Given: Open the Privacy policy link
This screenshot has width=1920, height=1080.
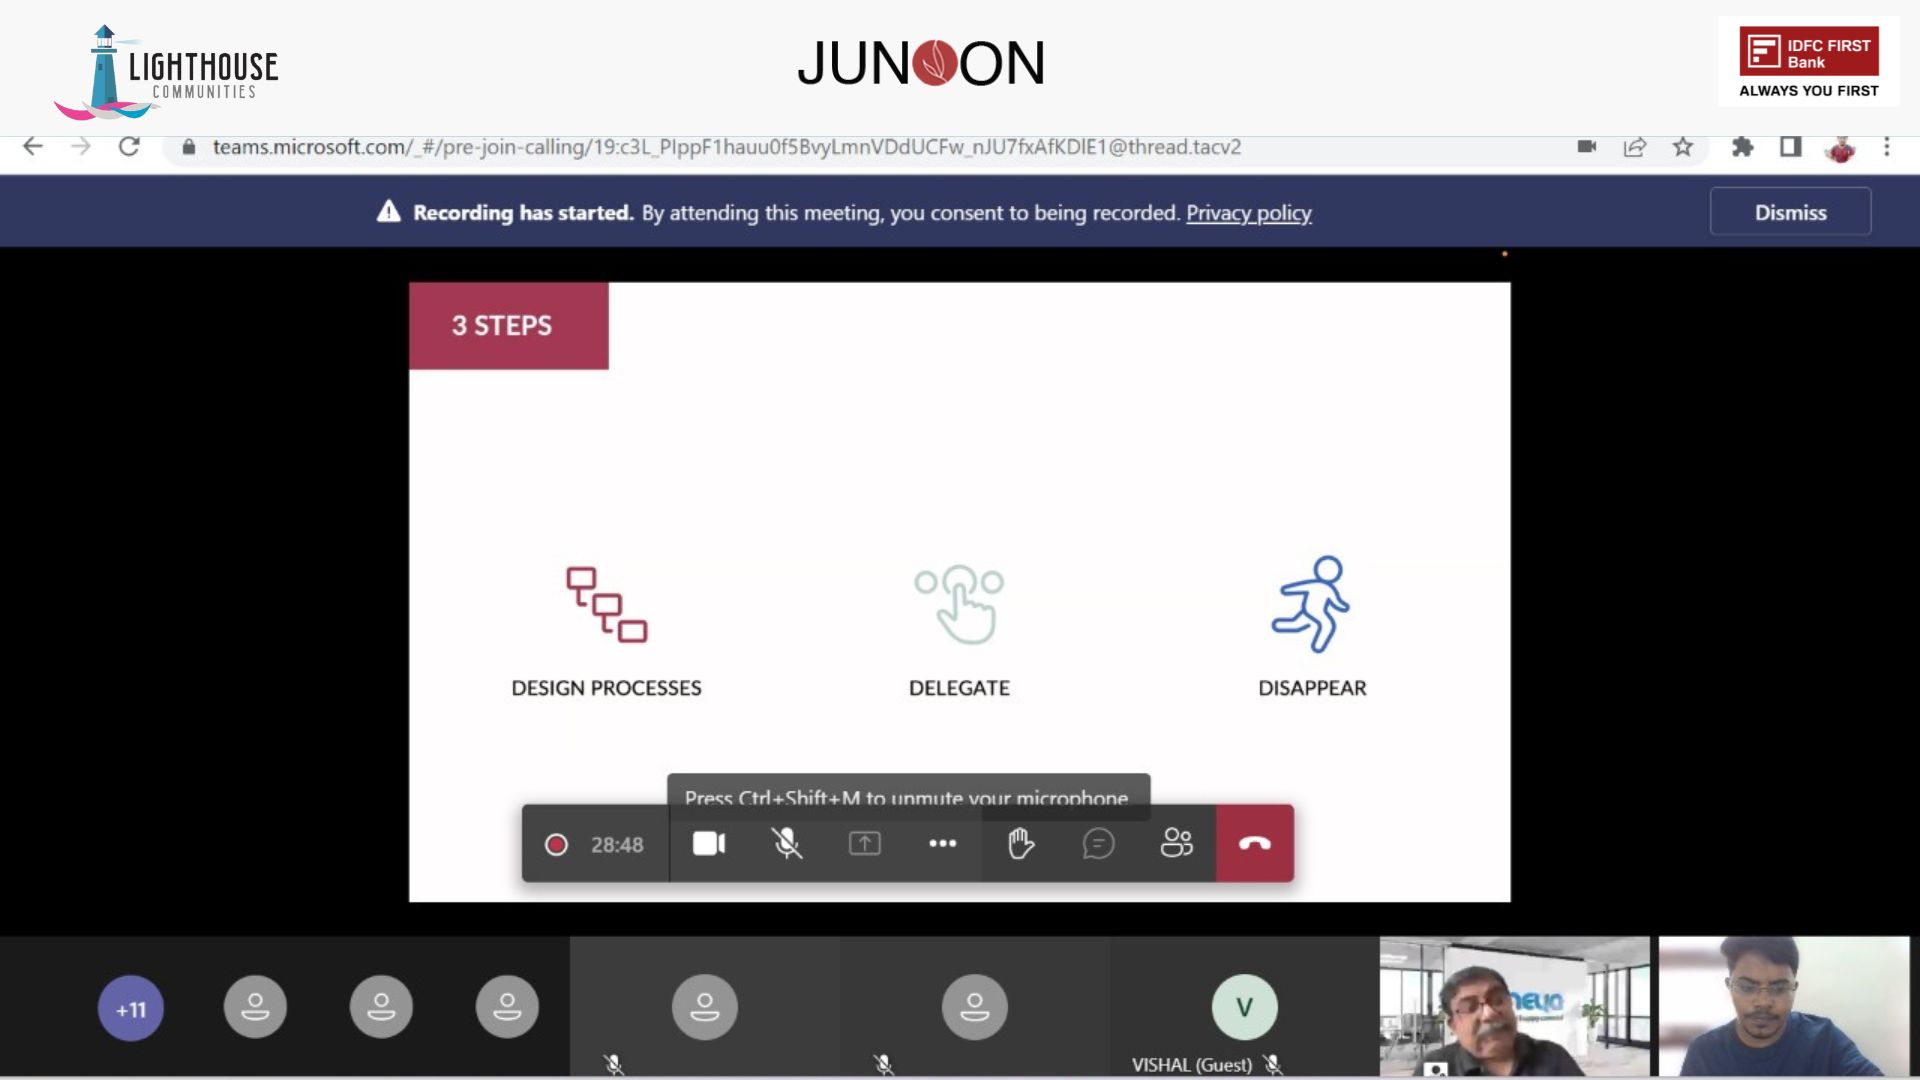Looking at the screenshot, I should point(1248,213).
